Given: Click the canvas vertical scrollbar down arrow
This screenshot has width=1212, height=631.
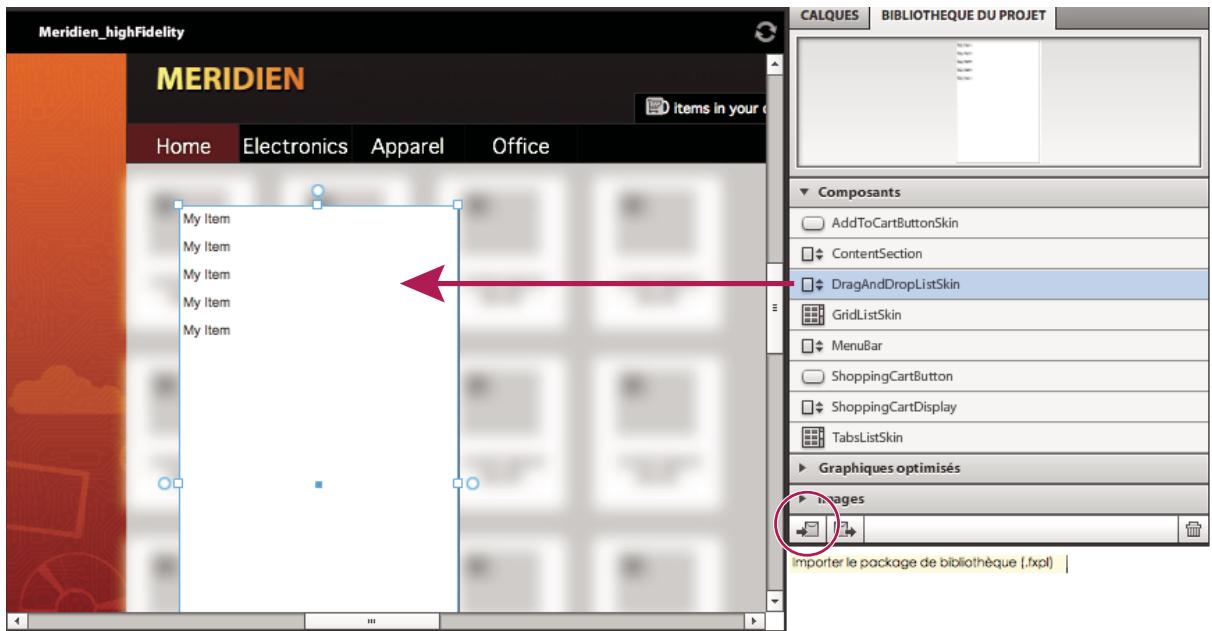Looking at the screenshot, I should coord(774,600).
